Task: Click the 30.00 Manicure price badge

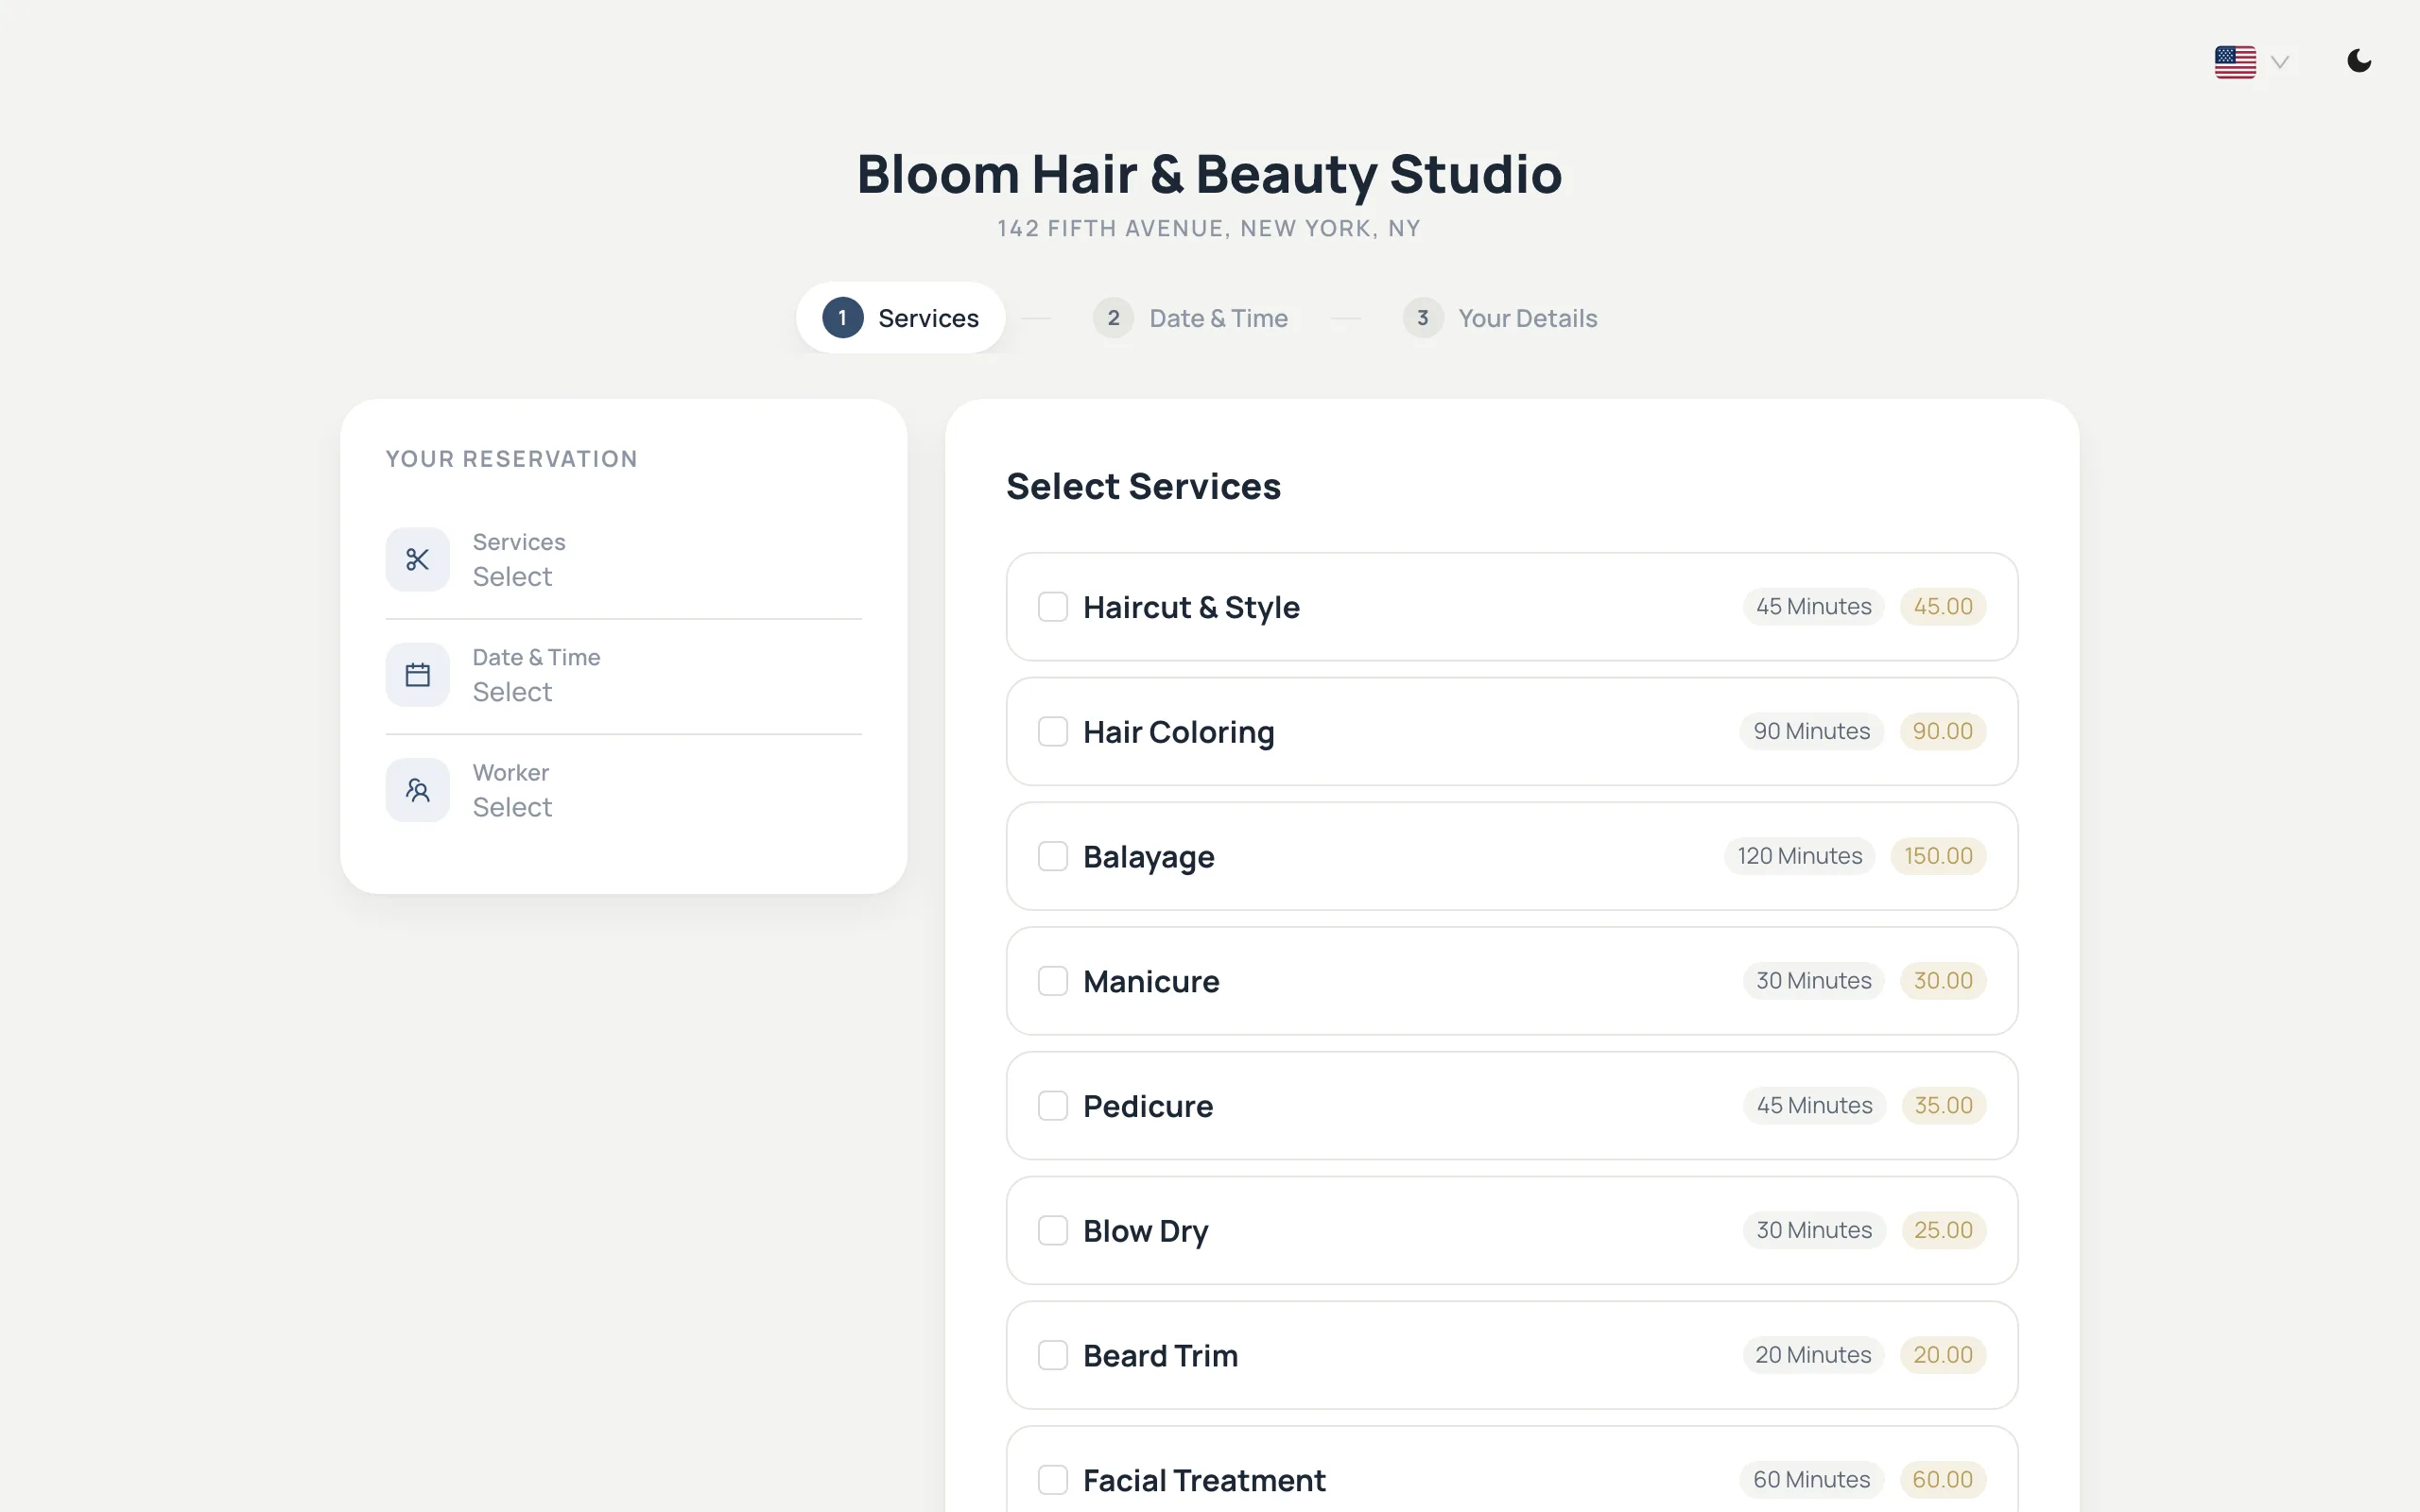Action: pos(1943,981)
